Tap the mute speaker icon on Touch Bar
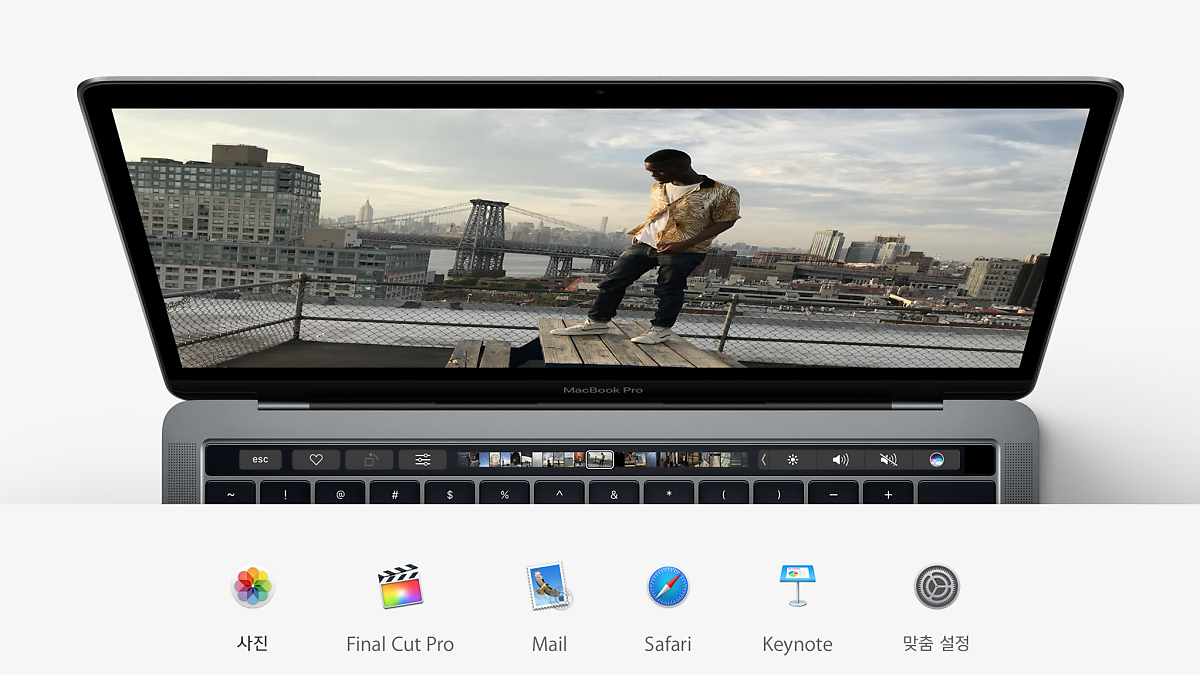 [x=888, y=460]
